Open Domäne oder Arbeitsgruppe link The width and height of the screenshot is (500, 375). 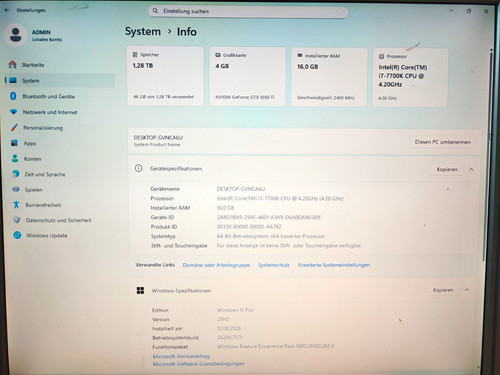click(216, 265)
